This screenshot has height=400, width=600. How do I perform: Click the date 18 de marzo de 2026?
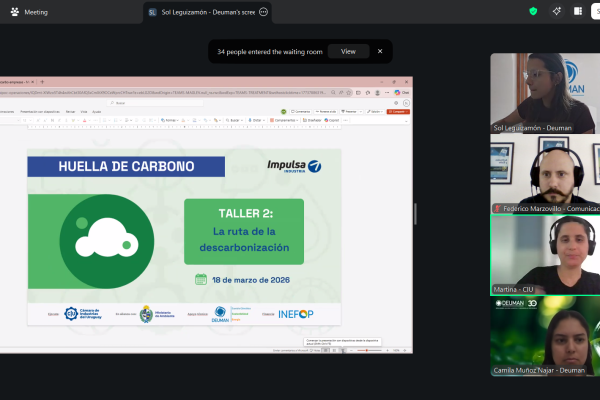click(x=251, y=280)
